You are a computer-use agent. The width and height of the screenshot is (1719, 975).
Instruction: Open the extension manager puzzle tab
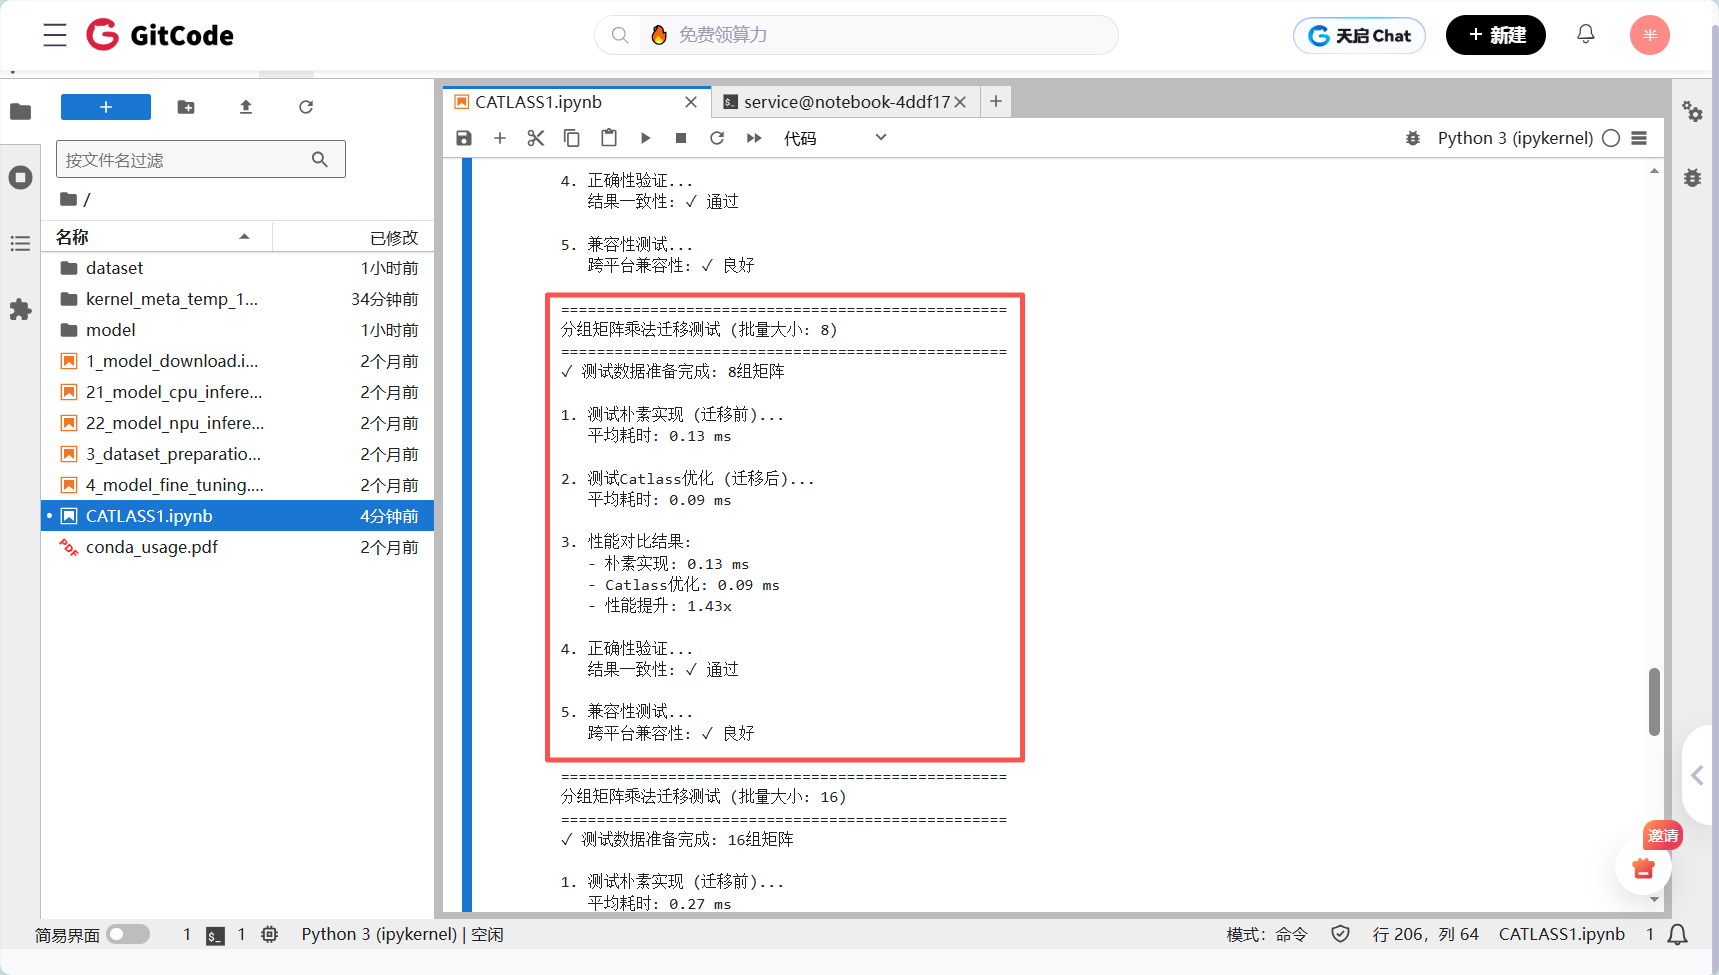pyautogui.click(x=20, y=309)
